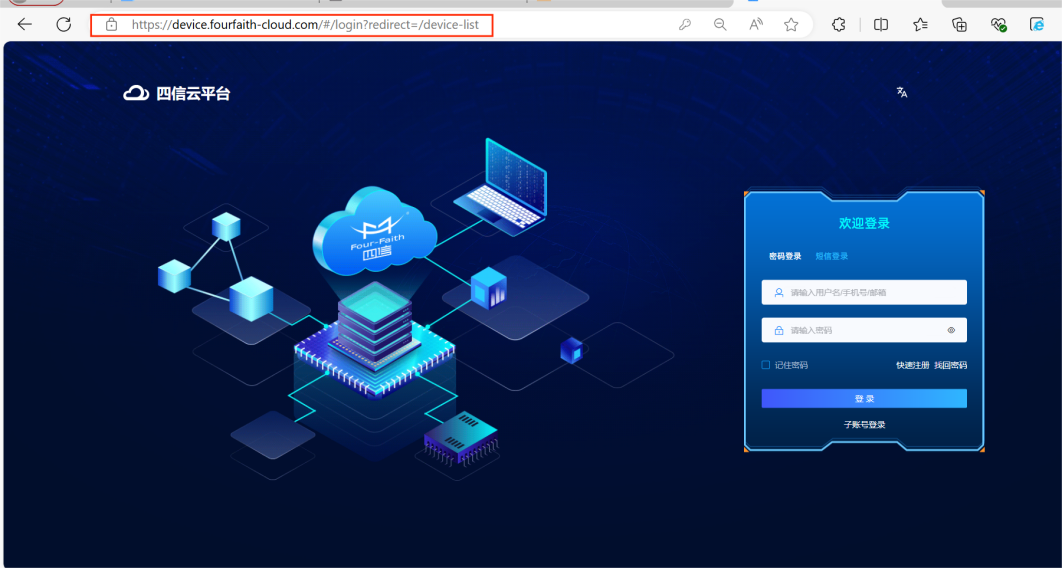Open the browser Extensions puzzle icon
Image resolution: width=1062 pixels, height=568 pixels.
coord(838,25)
